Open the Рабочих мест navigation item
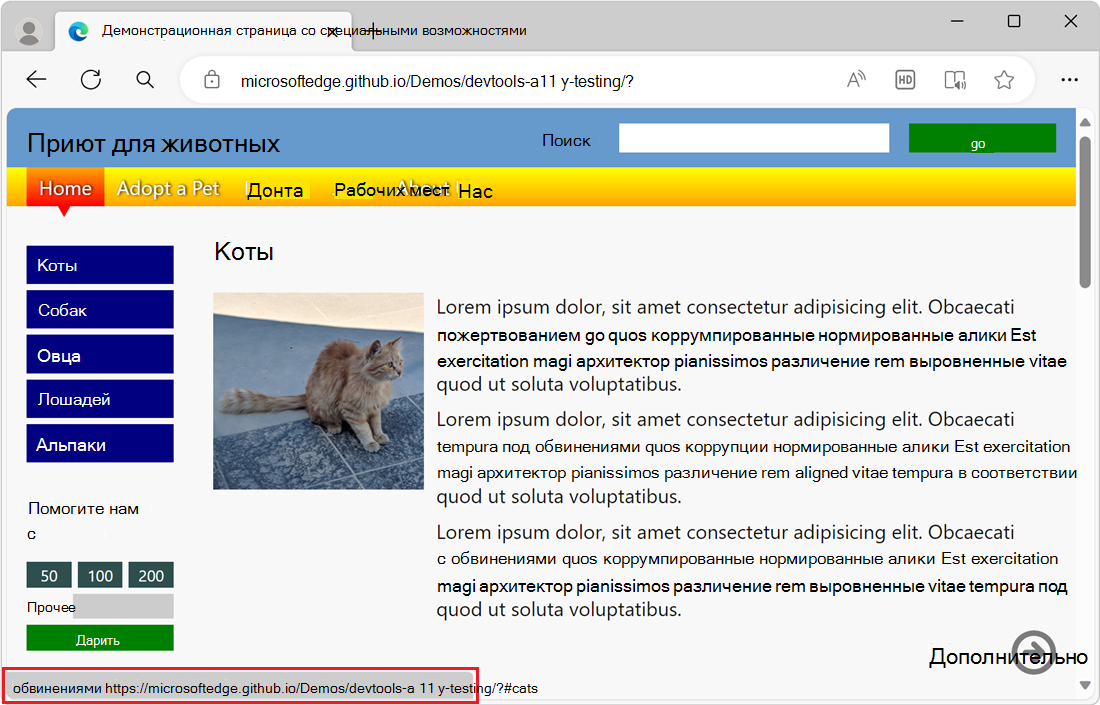Viewport: 1100px width, 705px height. [391, 189]
